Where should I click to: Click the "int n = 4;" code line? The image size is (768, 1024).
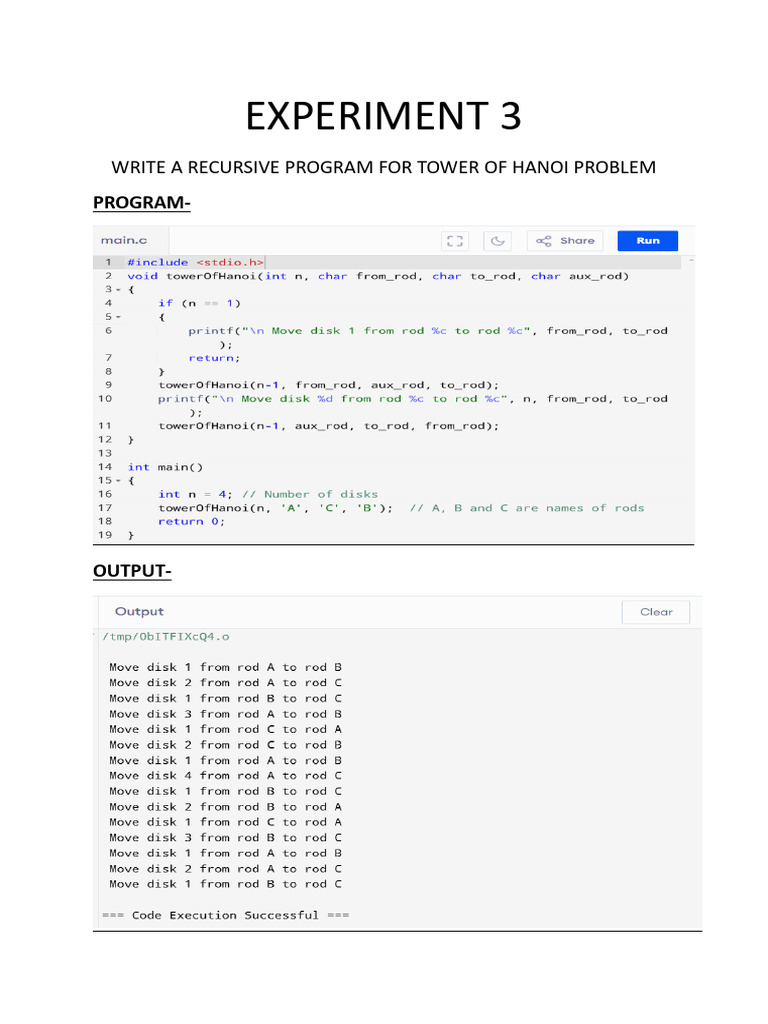pos(195,494)
